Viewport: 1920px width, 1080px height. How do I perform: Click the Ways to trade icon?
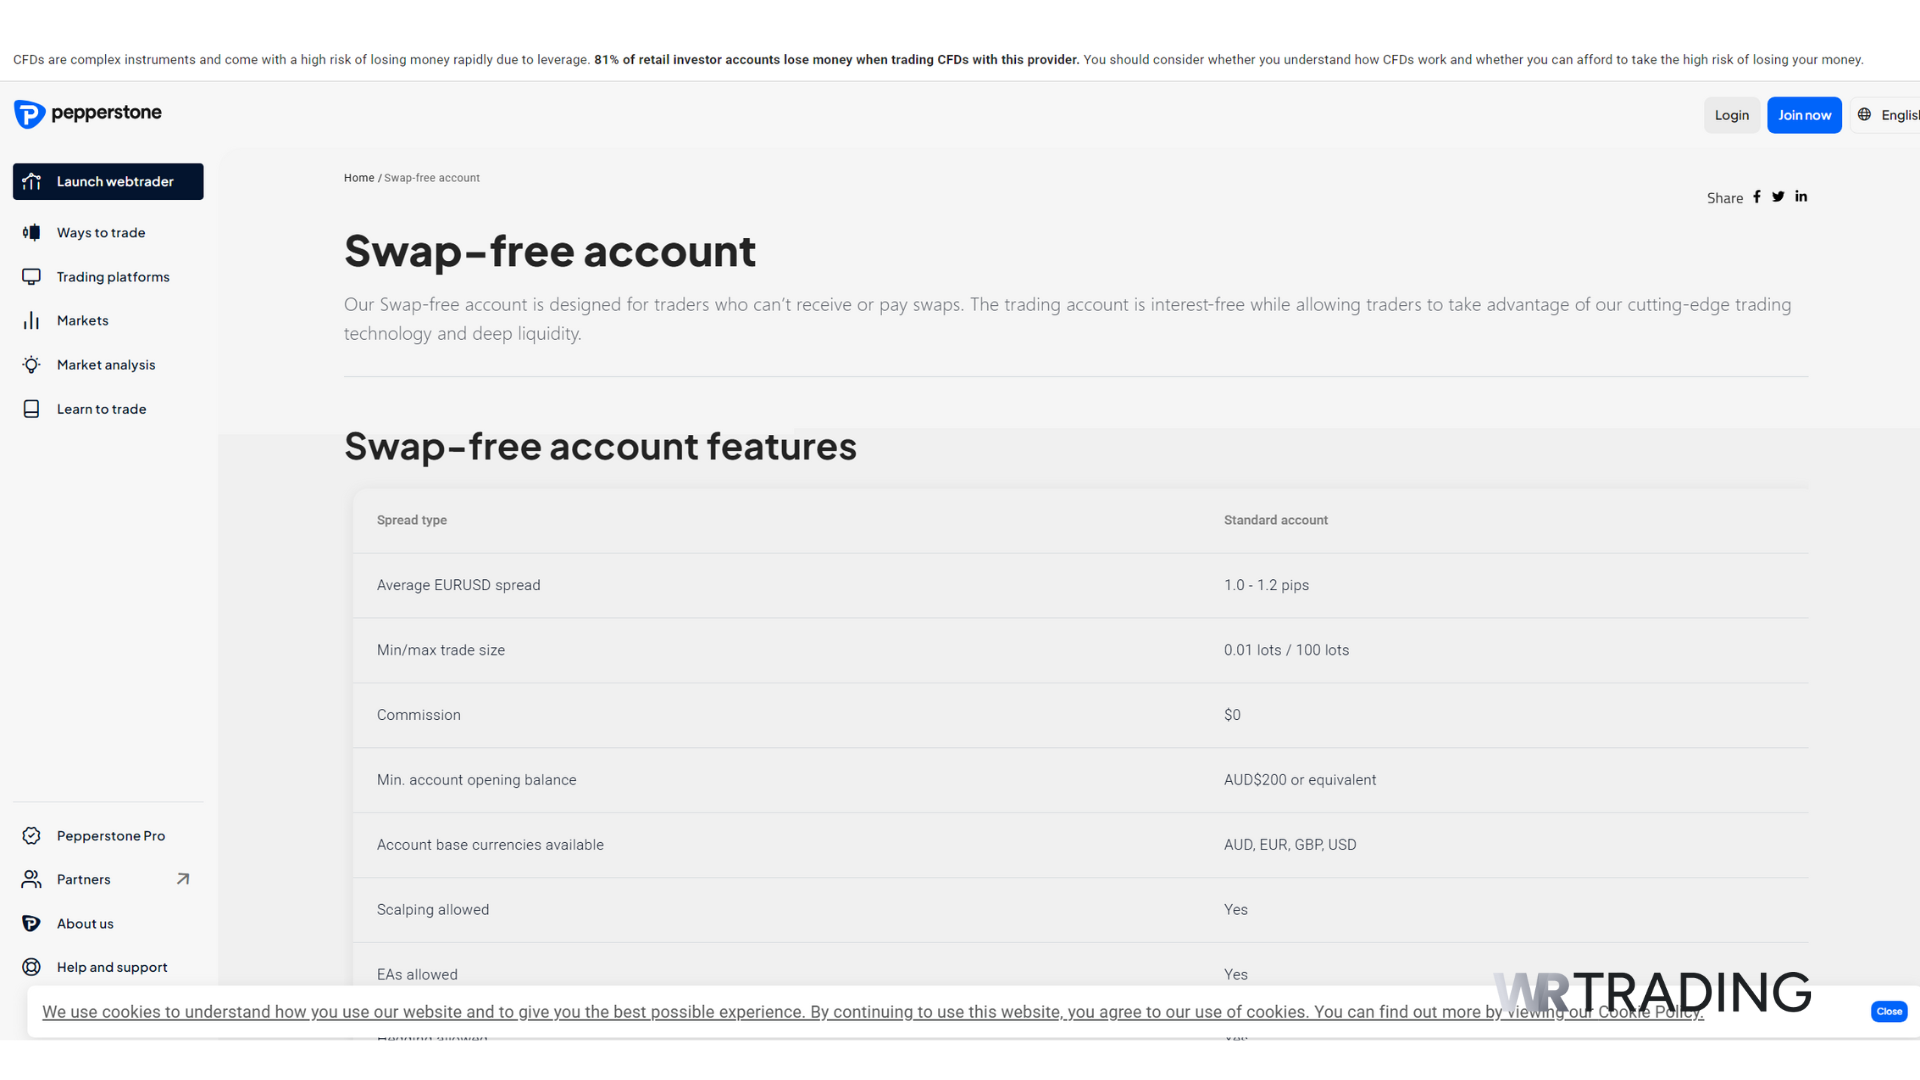tap(32, 232)
